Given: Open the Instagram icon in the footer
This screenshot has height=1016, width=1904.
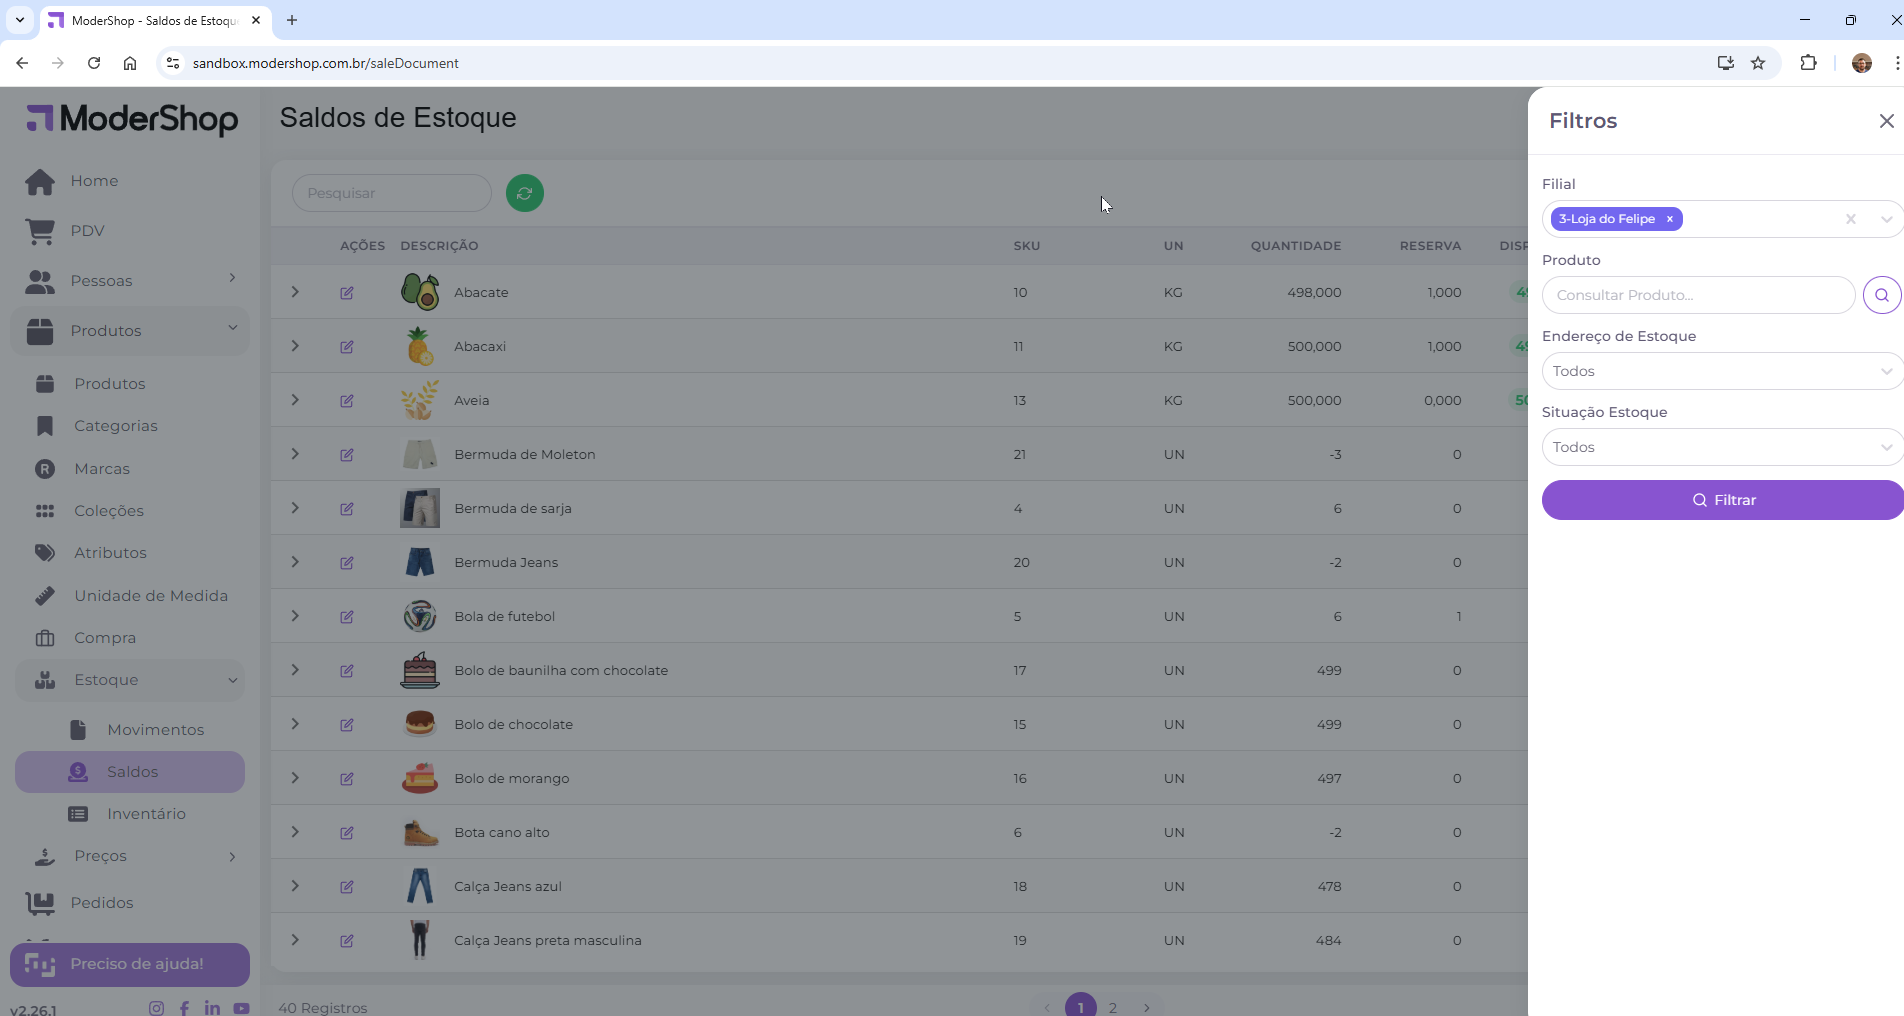Looking at the screenshot, I should click(x=156, y=1007).
